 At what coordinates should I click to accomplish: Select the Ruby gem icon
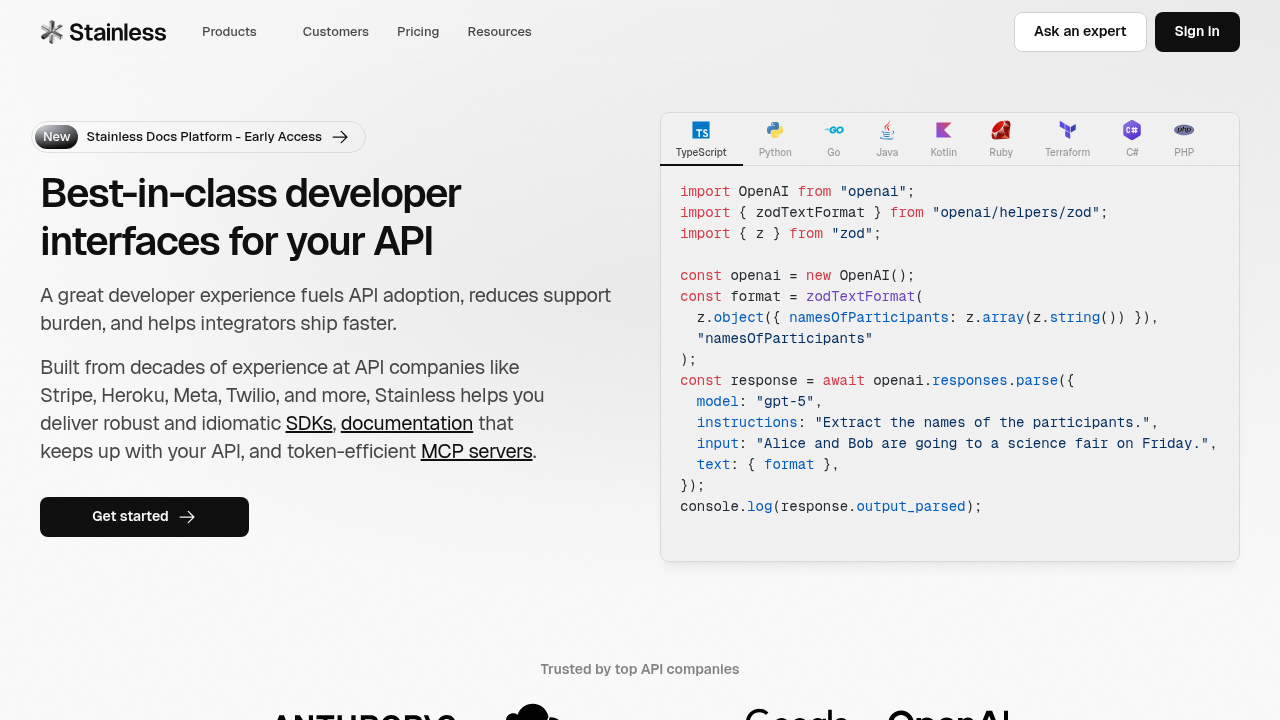click(1001, 130)
